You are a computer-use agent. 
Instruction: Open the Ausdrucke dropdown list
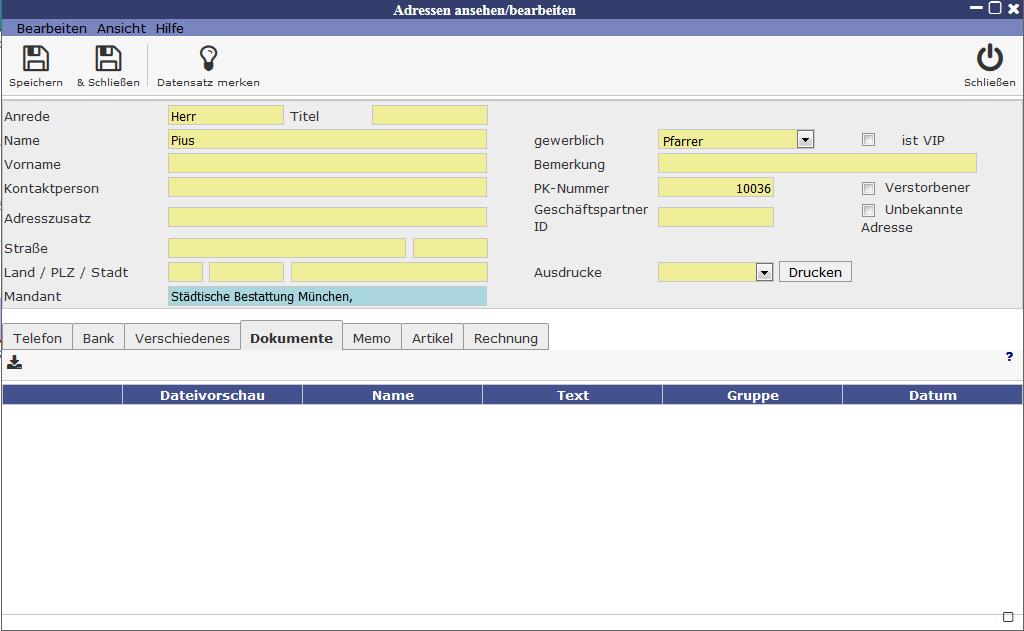tap(764, 272)
